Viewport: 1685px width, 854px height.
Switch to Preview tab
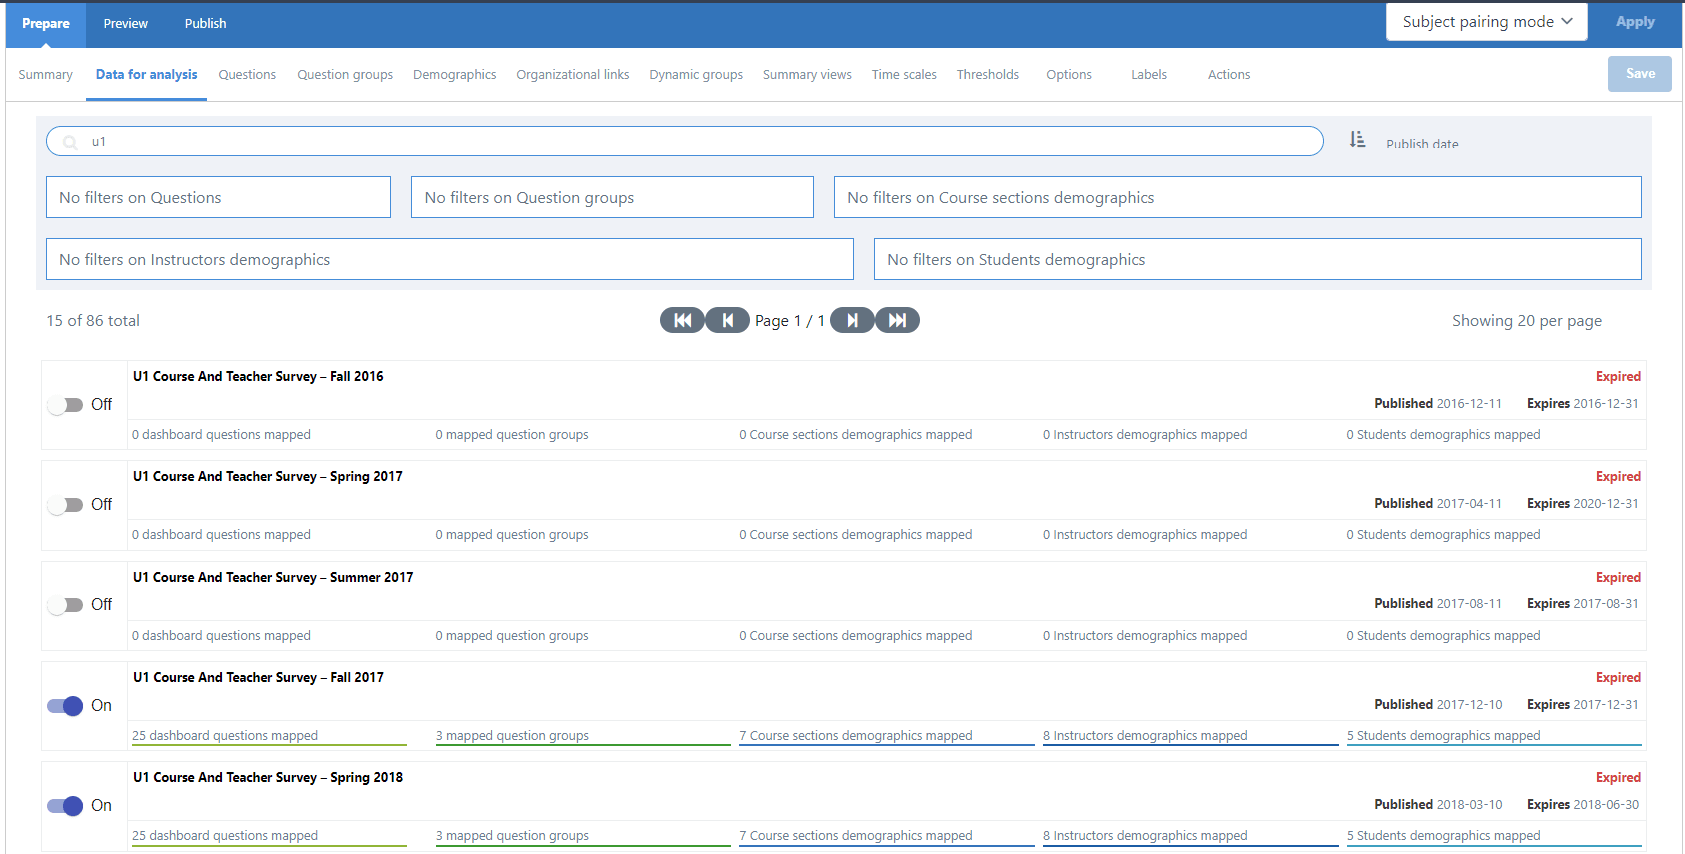tap(125, 24)
